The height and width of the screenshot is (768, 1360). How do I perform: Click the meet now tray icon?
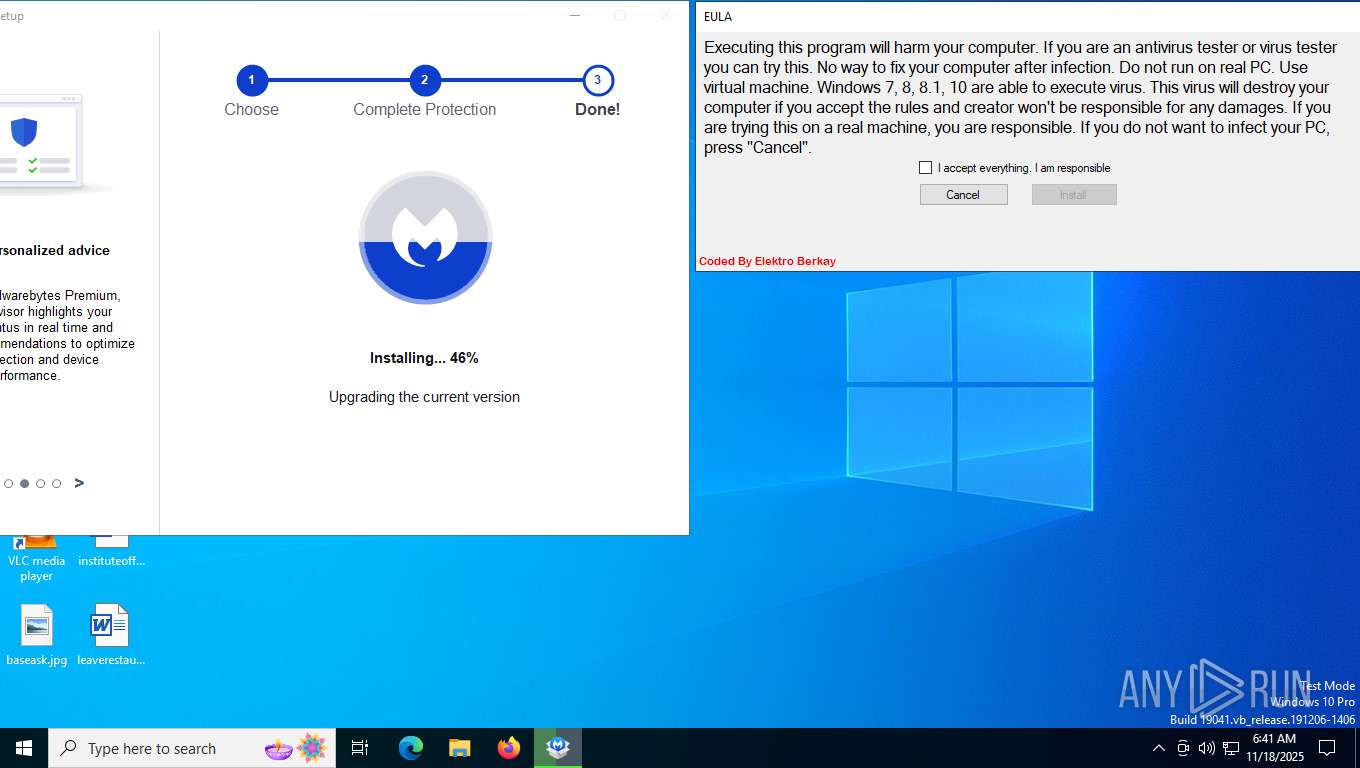coord(1183,748)
